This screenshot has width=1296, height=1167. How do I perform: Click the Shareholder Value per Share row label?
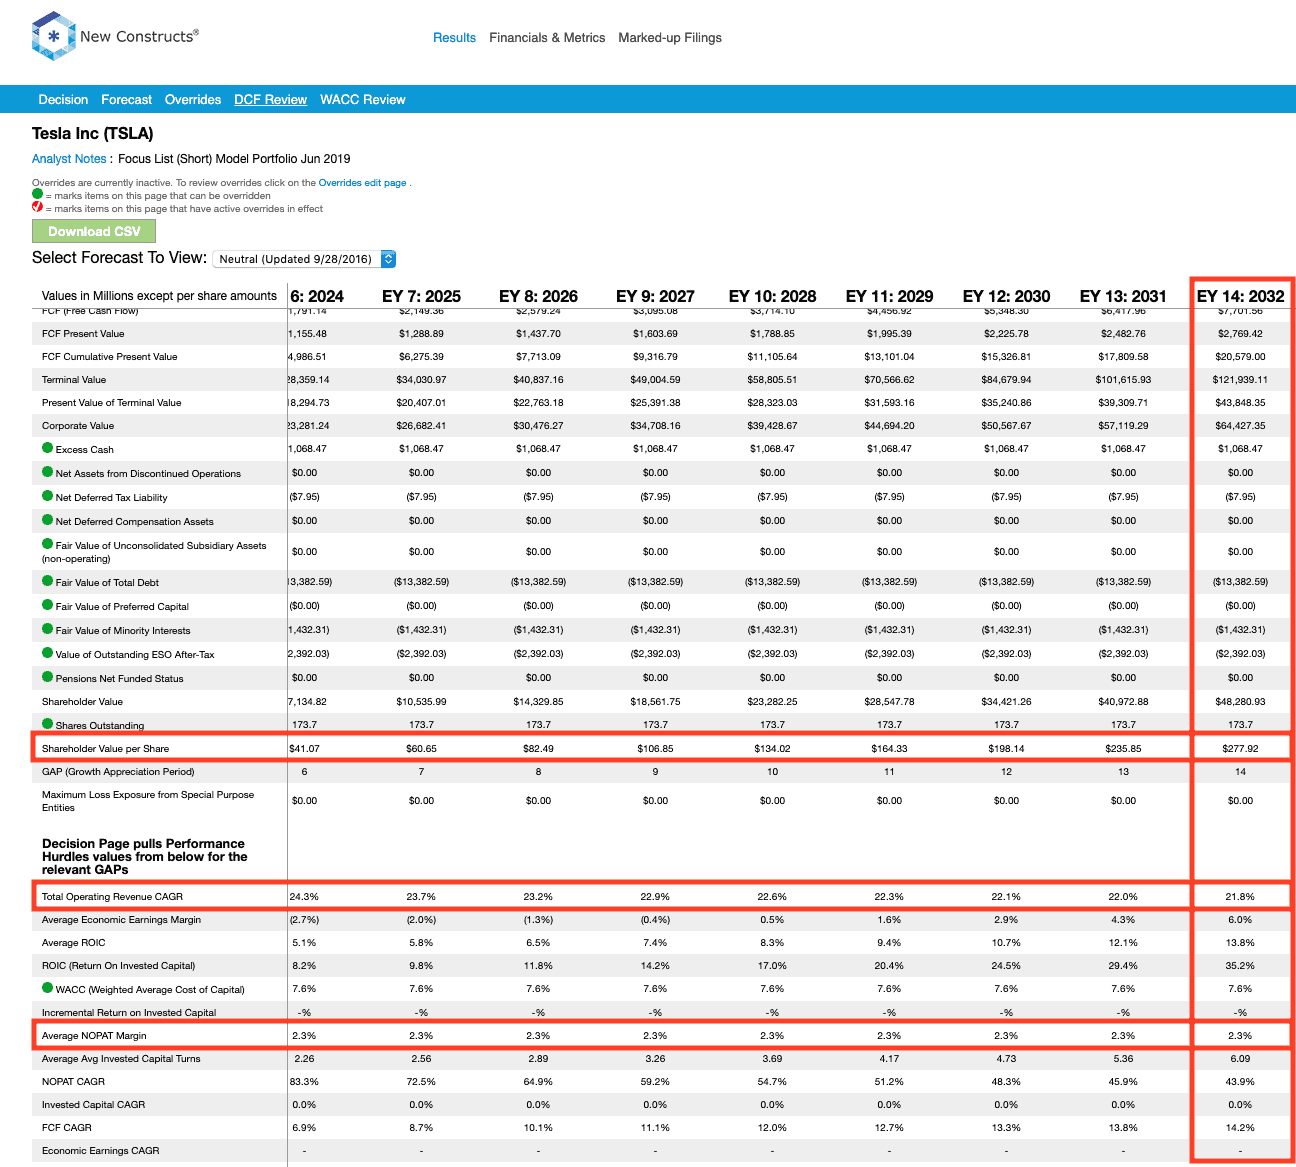105,748
